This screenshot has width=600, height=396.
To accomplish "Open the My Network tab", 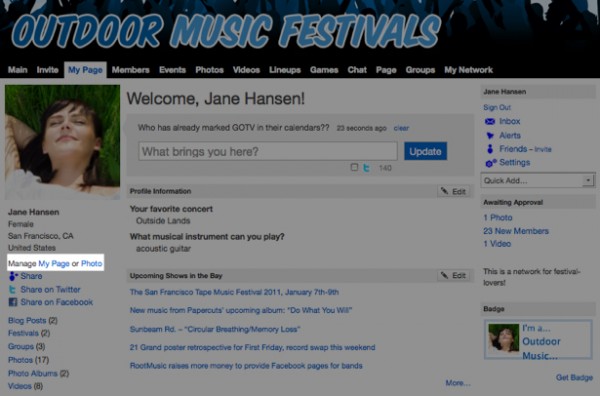I will [468, 70].
